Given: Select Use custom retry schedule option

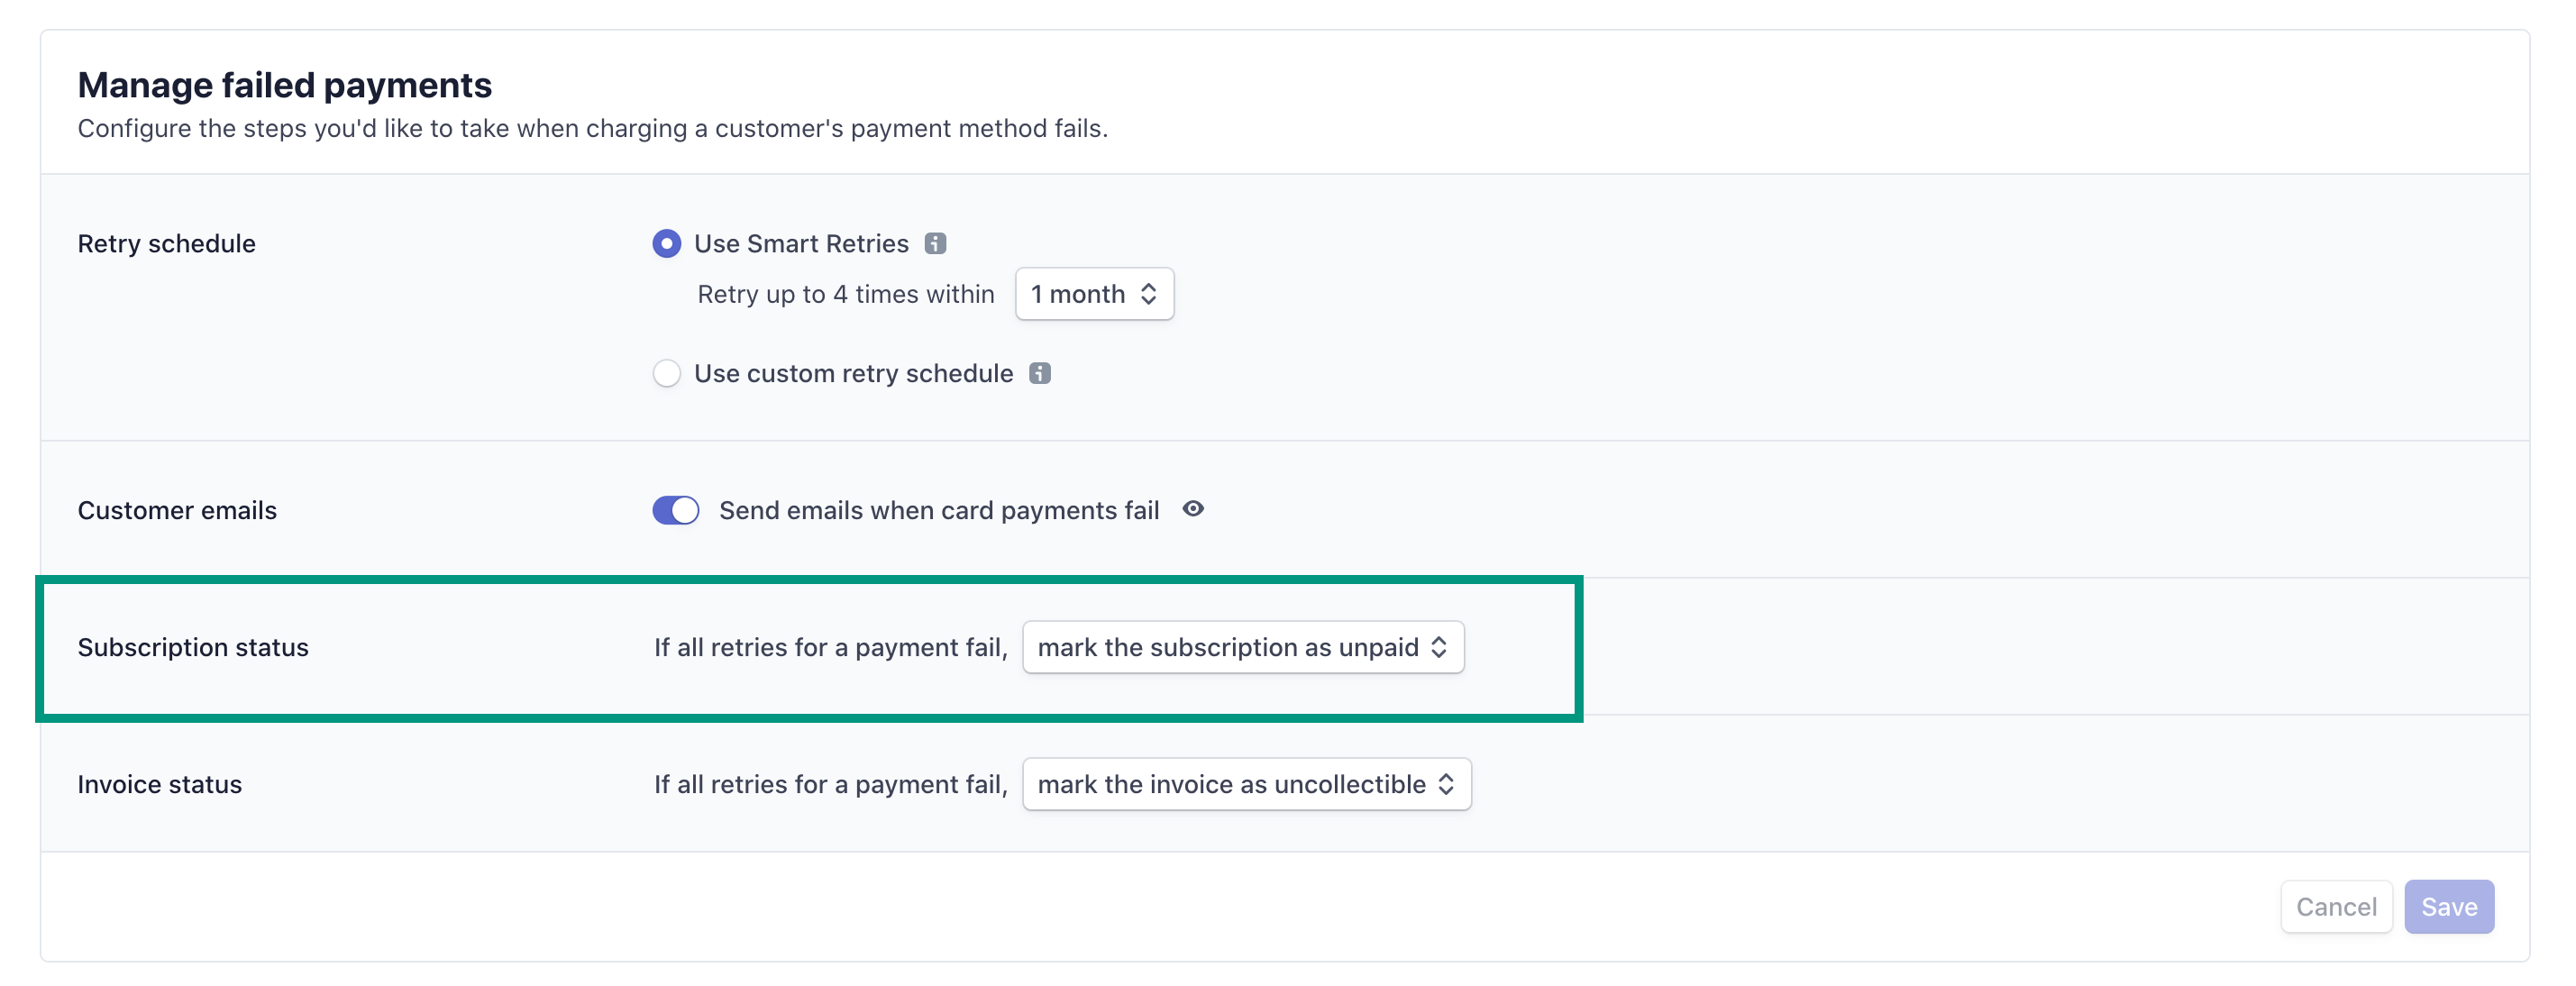Looking at the screenshot, I should pyautogui.click(x=666, y=373).
